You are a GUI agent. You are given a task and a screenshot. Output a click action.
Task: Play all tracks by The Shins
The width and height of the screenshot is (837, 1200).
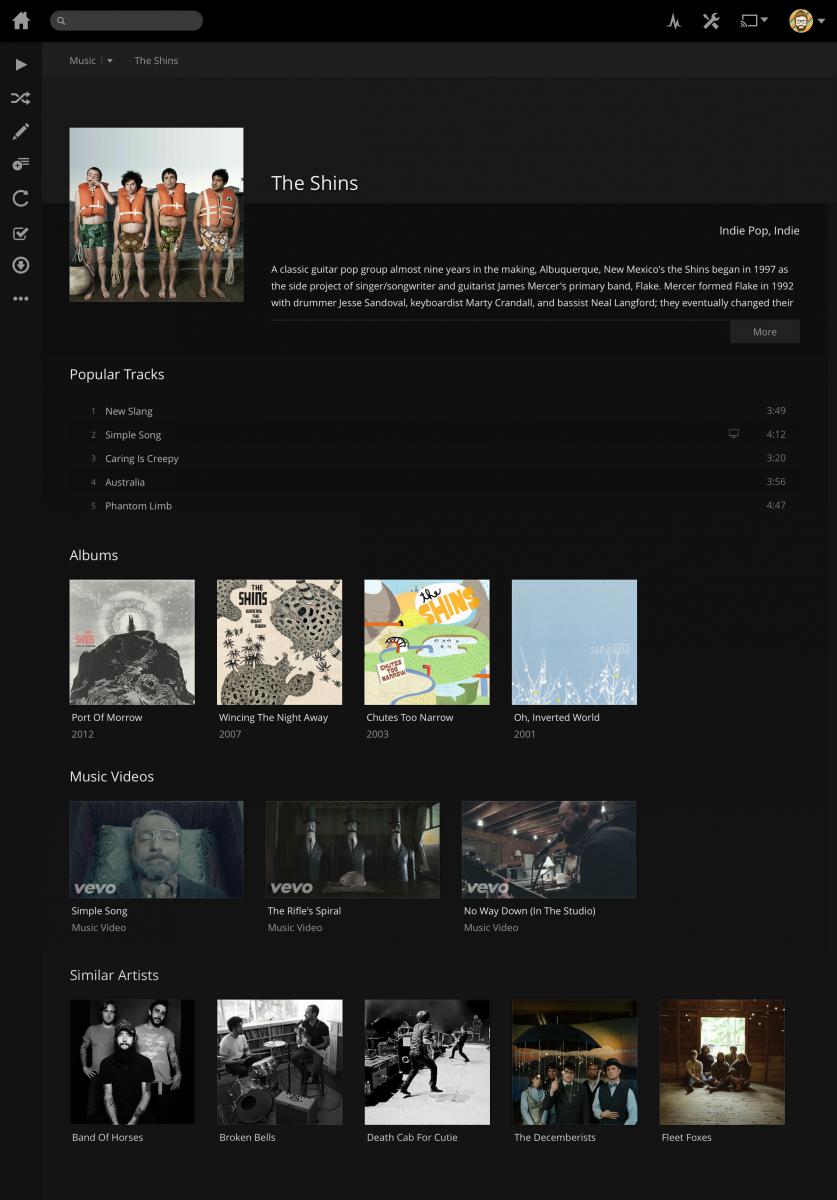tap(21, 65)
